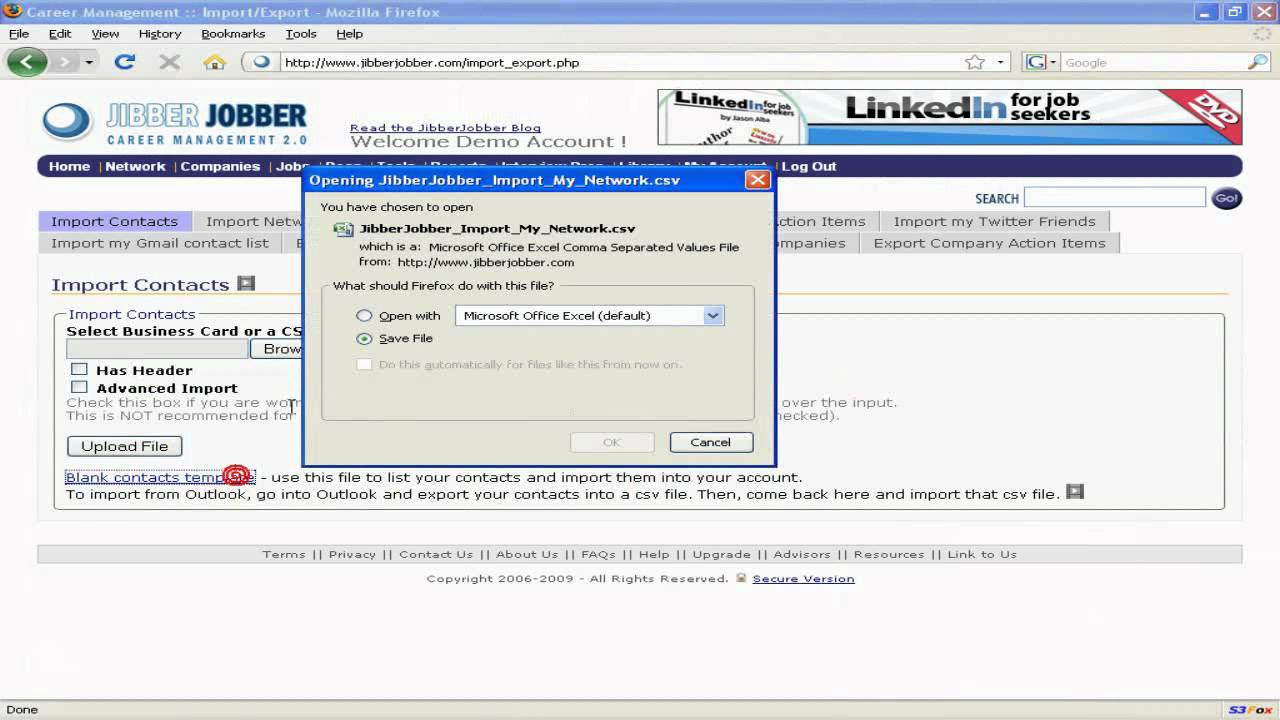
Task: Click the S3Fox icon in status bar
Action: pos(1250,709)
